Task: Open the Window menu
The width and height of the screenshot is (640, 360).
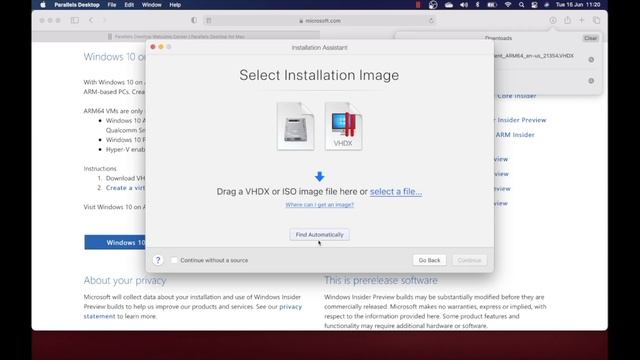Action: (x=151, y=5)
